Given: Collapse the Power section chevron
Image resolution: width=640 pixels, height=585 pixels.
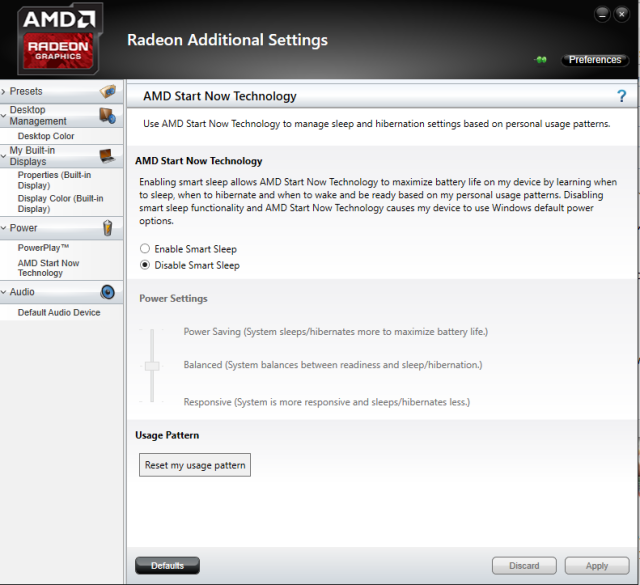Looking at the screenshot, I should pyautogui.click(x=3, y=228).
